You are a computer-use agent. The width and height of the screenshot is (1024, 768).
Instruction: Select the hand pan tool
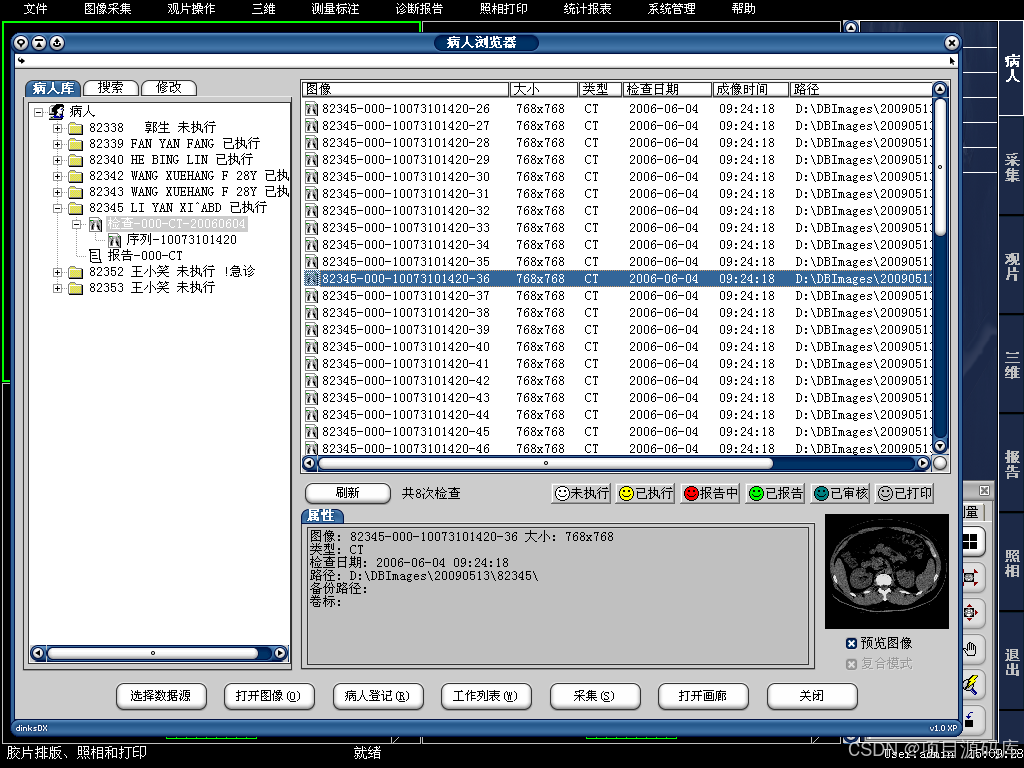[x=970, y=648]
